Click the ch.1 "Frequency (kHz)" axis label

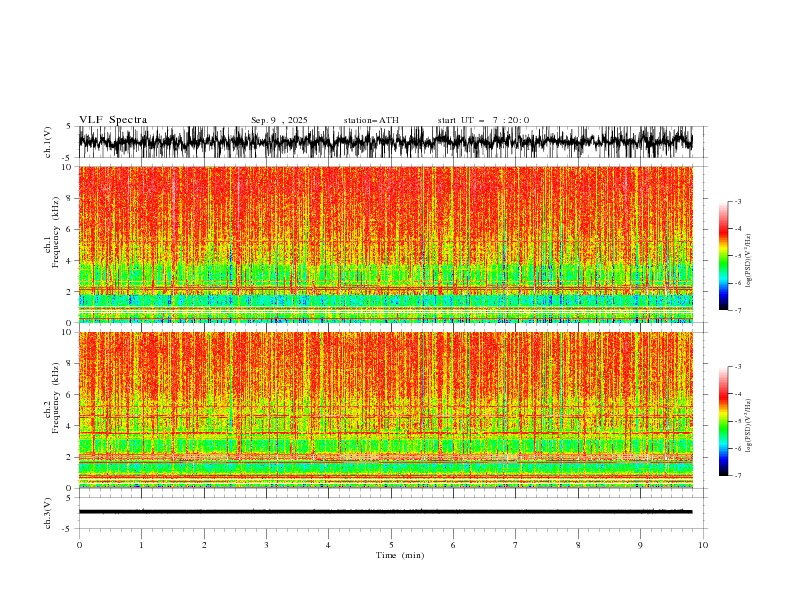click(56, 233)
